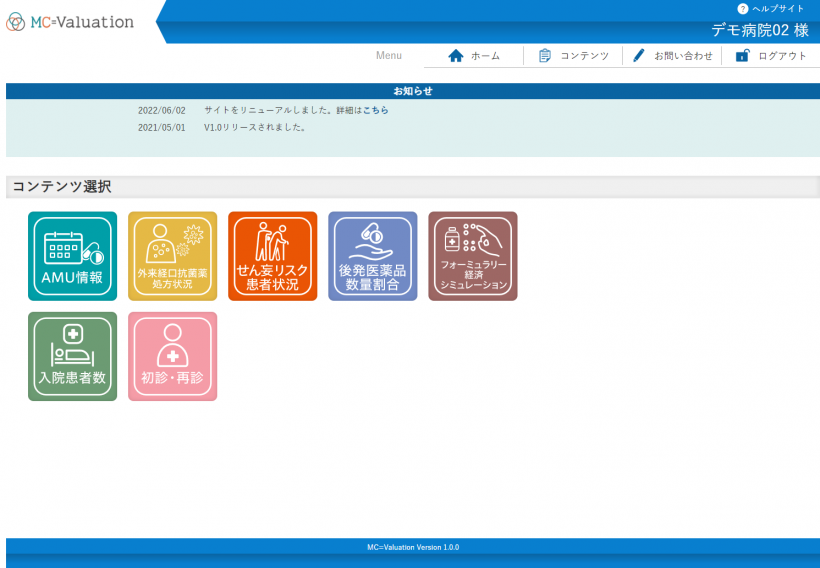Click the MC=Valuation logo
Viewport: 820px width, 568px height.
pyautogui.click(x=70, y=22)
